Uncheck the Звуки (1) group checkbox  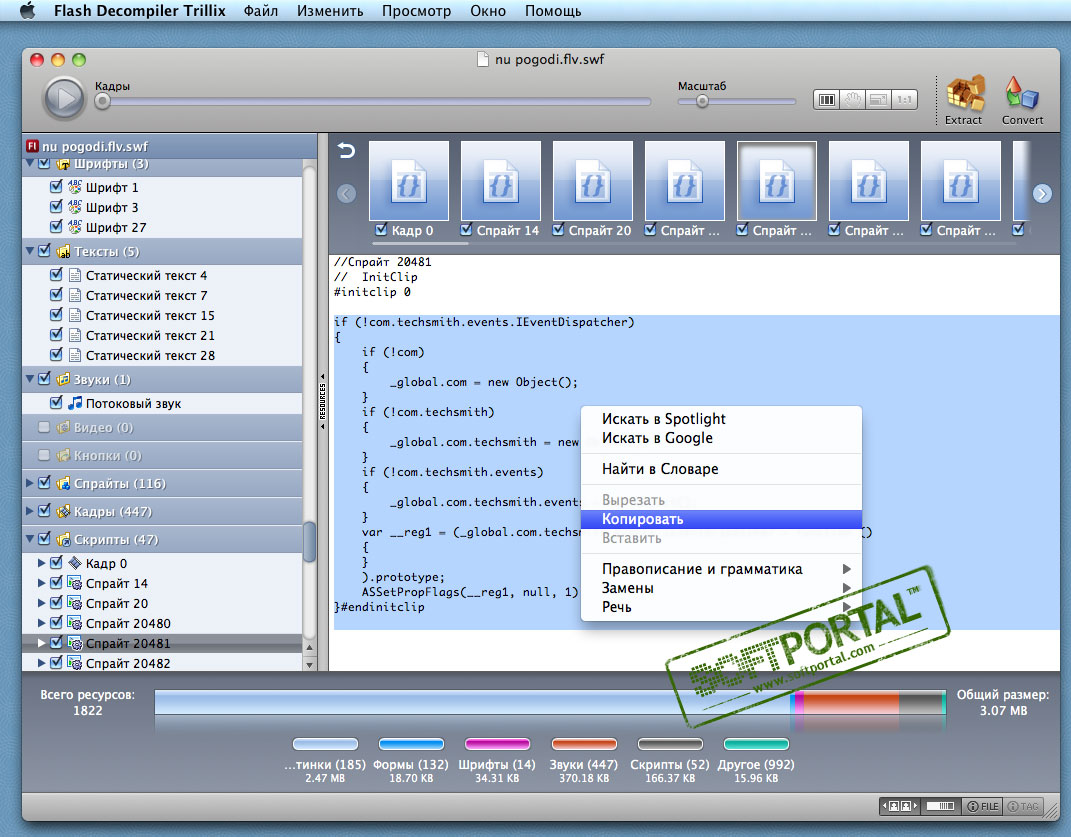point(44,379)
